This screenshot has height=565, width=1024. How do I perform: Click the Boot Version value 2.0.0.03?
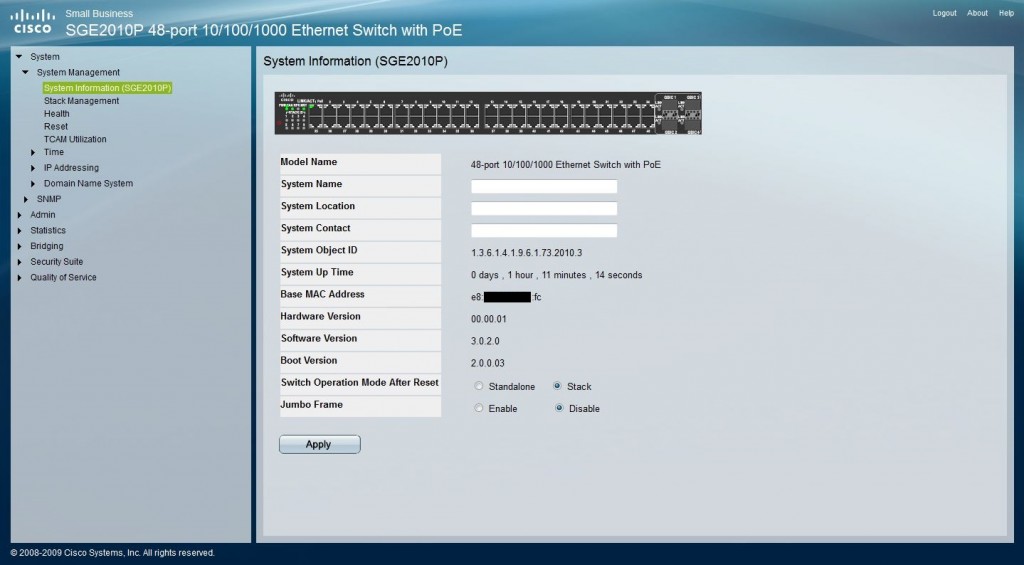tap(488, 364)
